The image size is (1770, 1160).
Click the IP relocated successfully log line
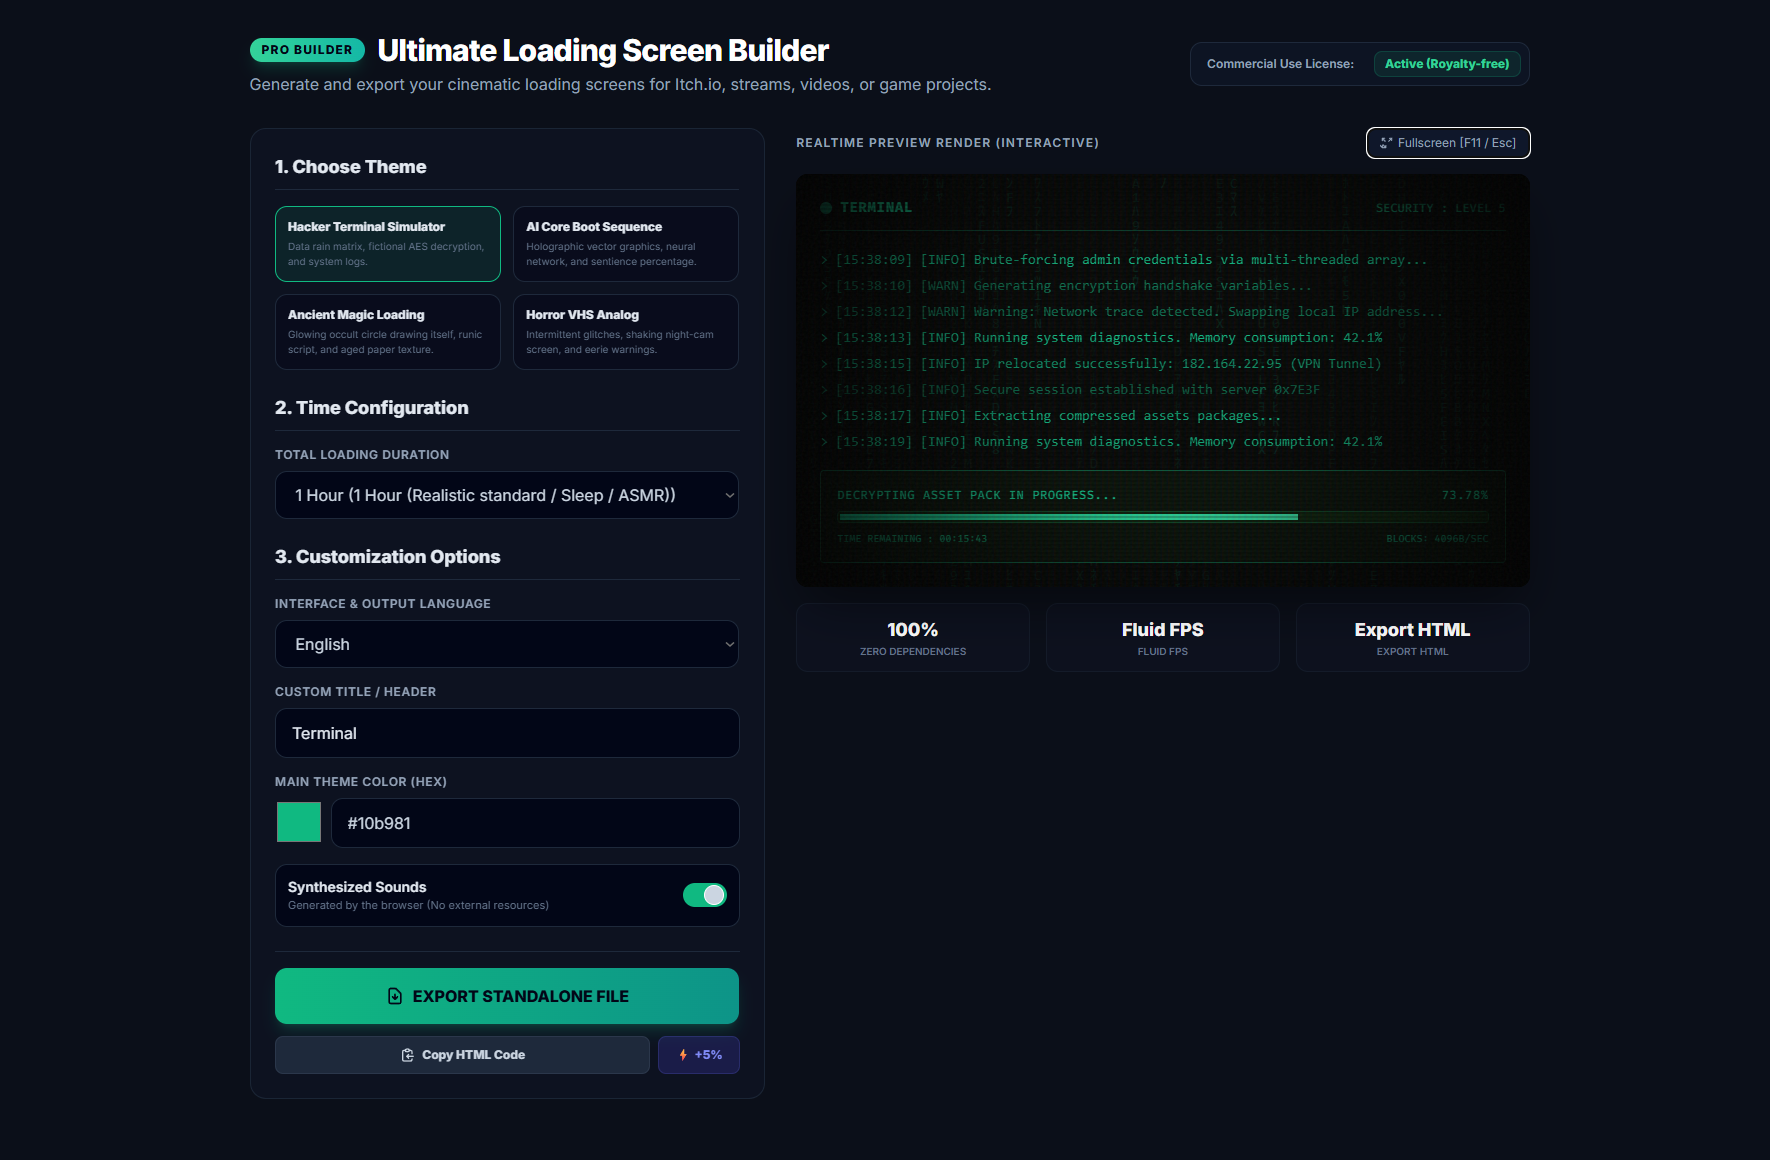(x=1101, y=364)
